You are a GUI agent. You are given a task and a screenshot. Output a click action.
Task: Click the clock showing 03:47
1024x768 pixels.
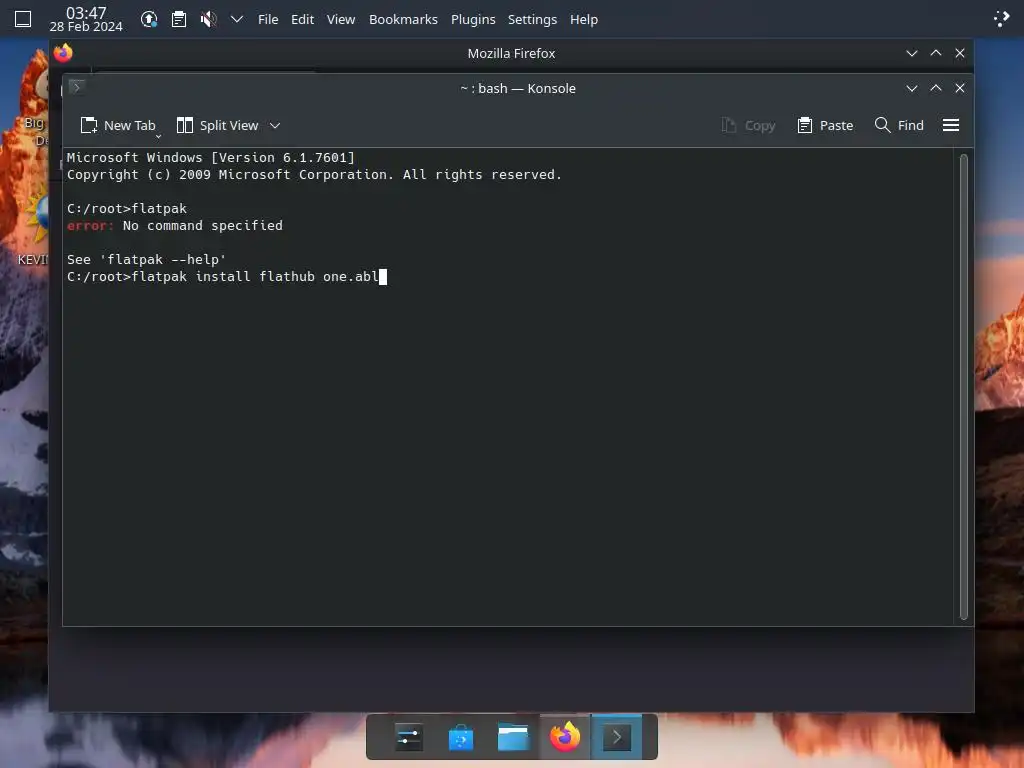[86, 13]
